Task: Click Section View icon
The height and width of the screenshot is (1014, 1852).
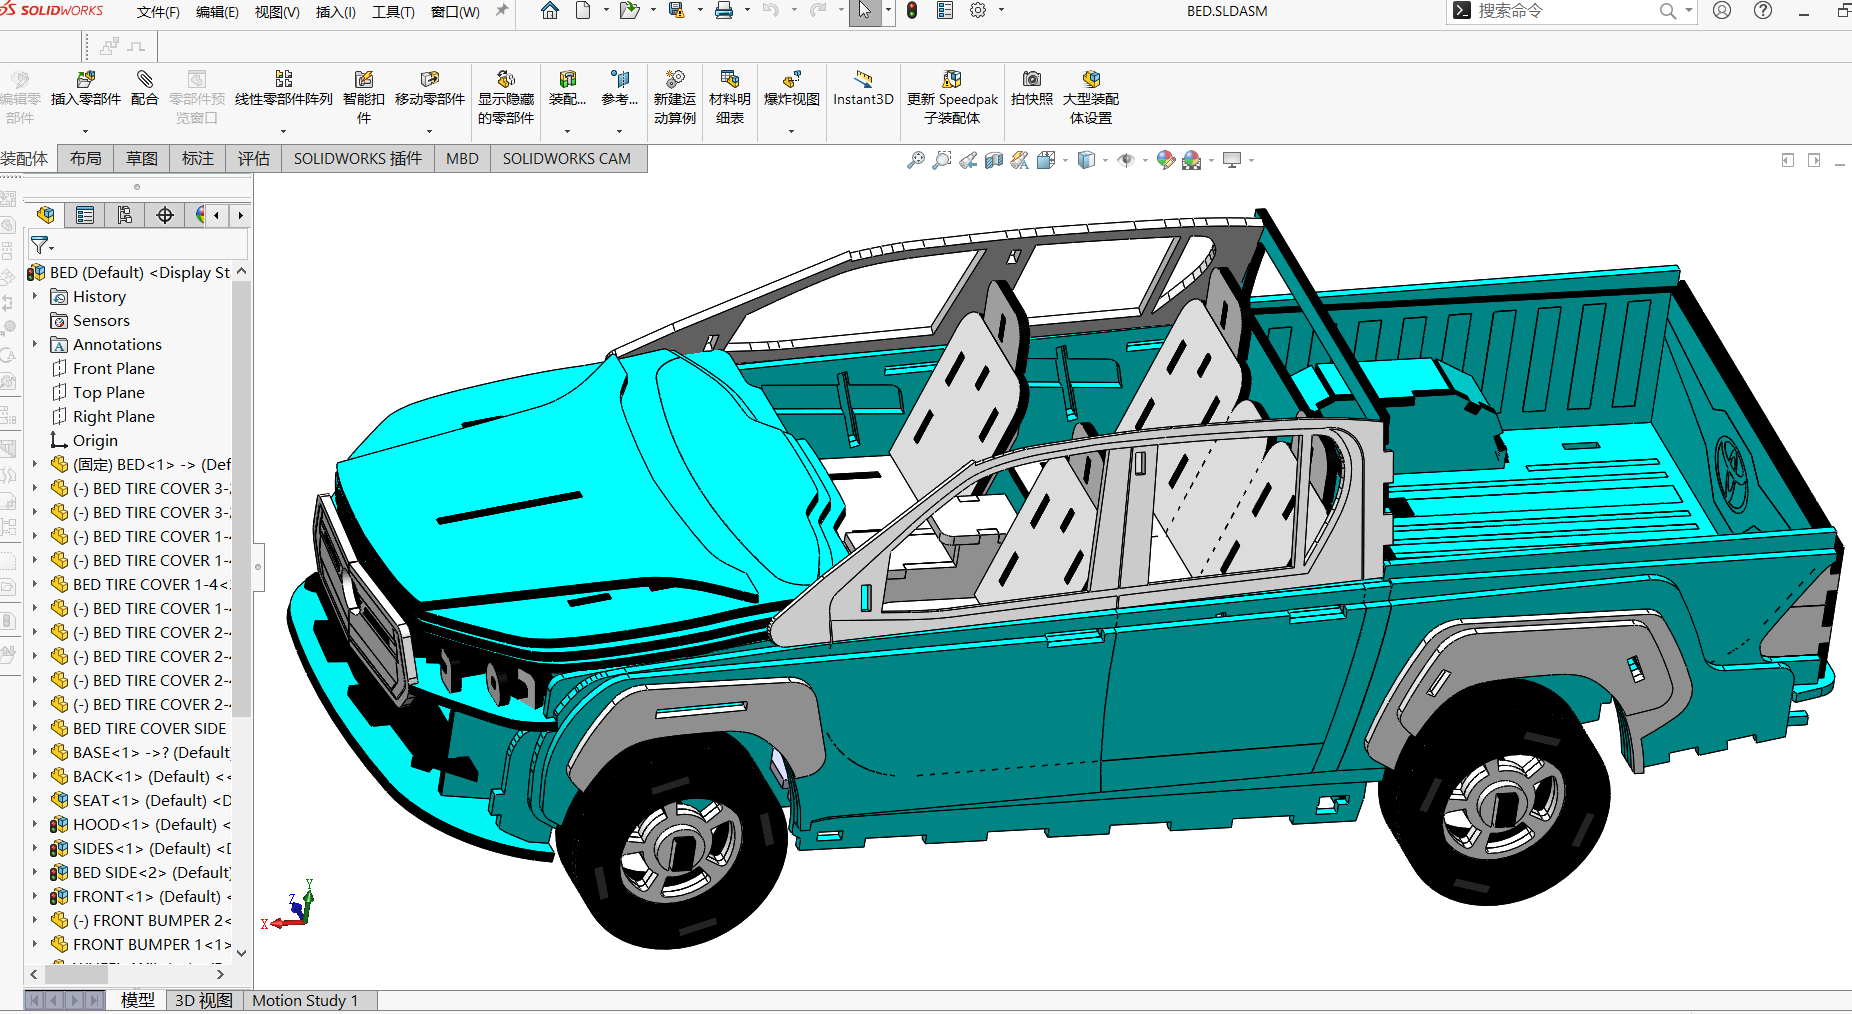Action: [x=994, y=160]
